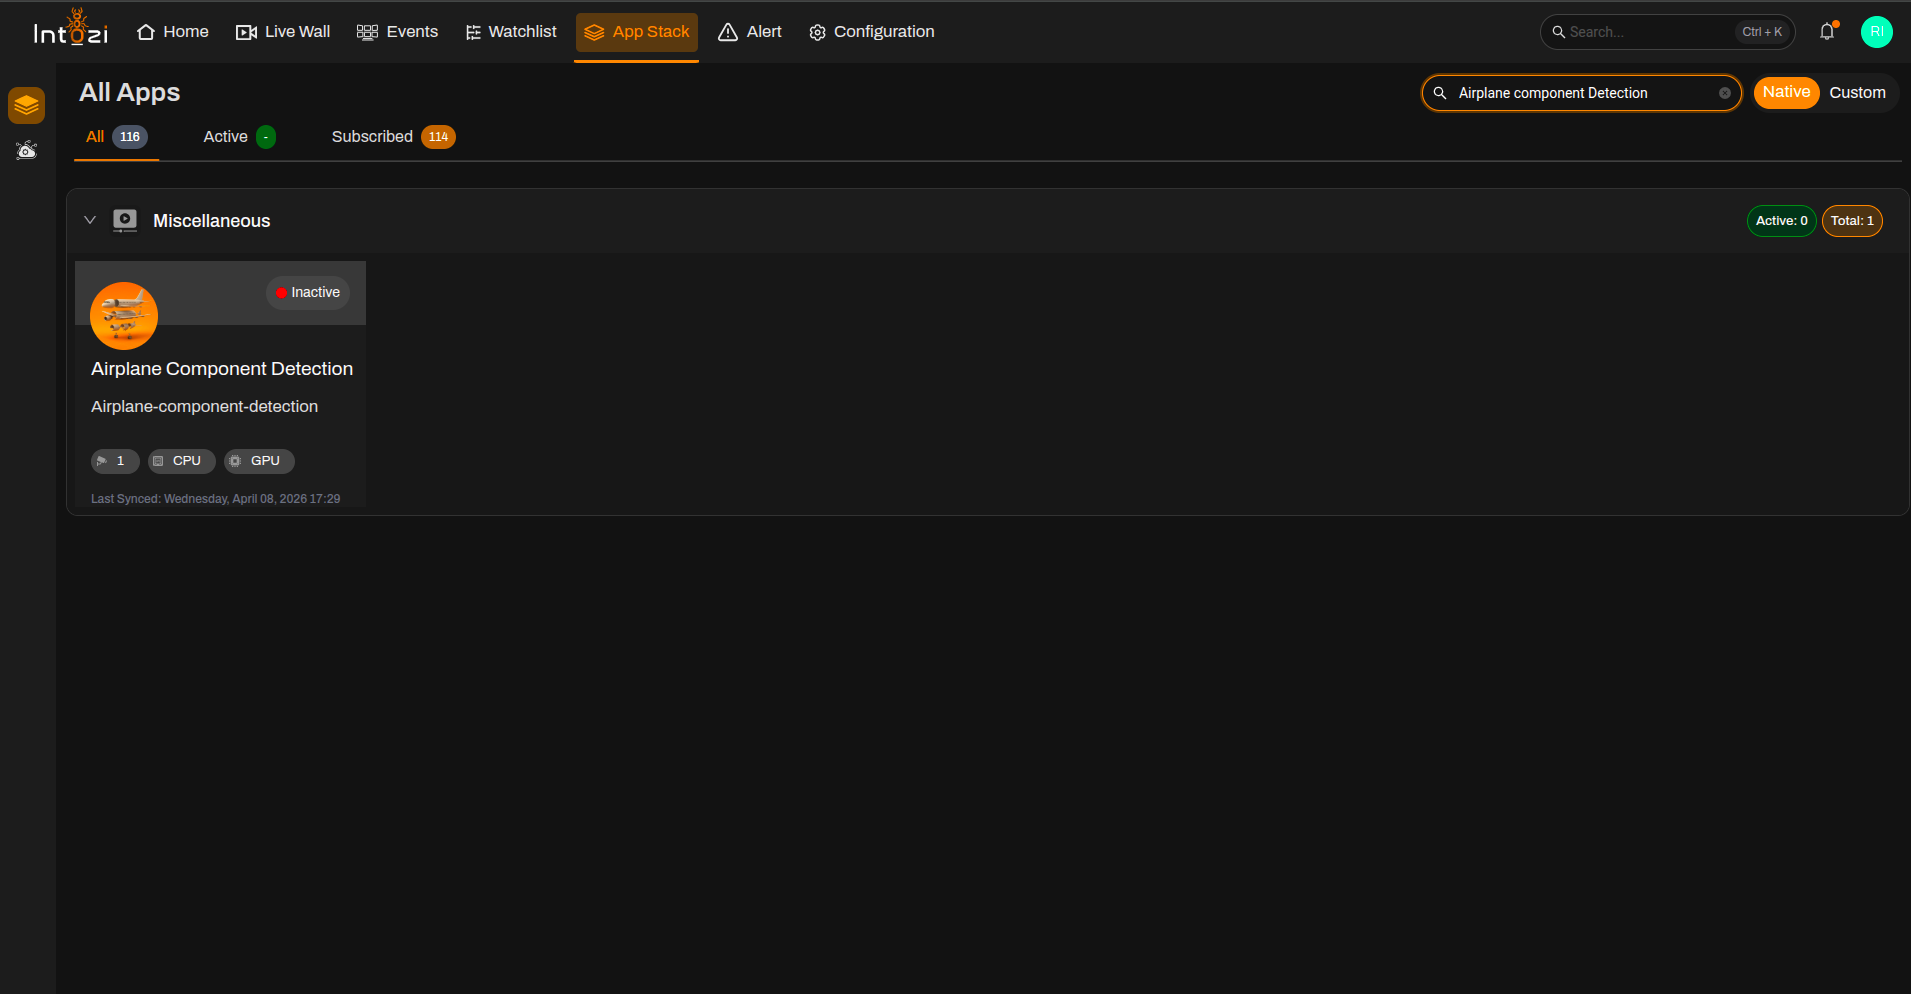Select the cloud robot sidebar icon
The image size is (1911, 994).
click(x=27, y=150)
